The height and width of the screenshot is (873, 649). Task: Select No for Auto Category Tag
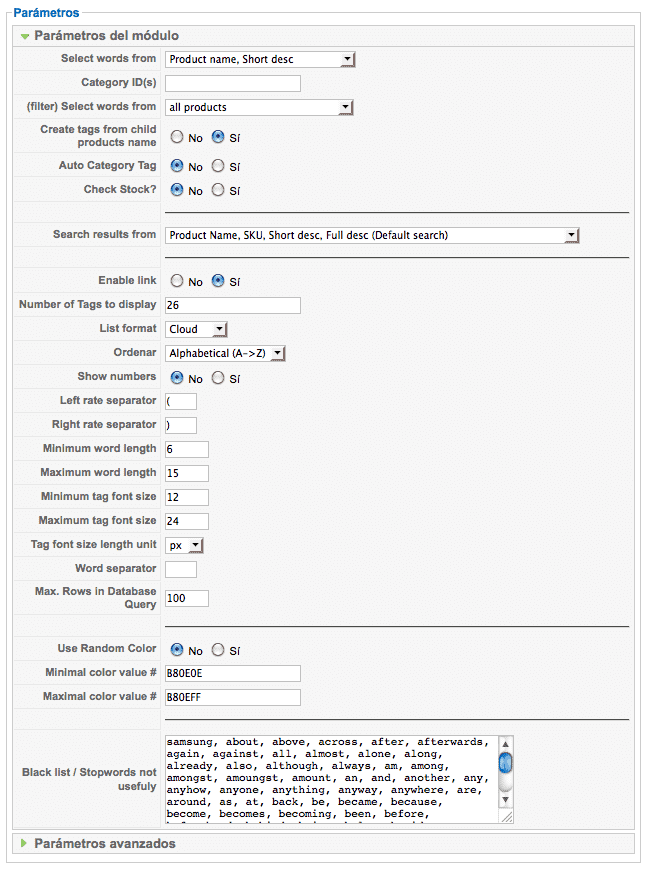177,165
